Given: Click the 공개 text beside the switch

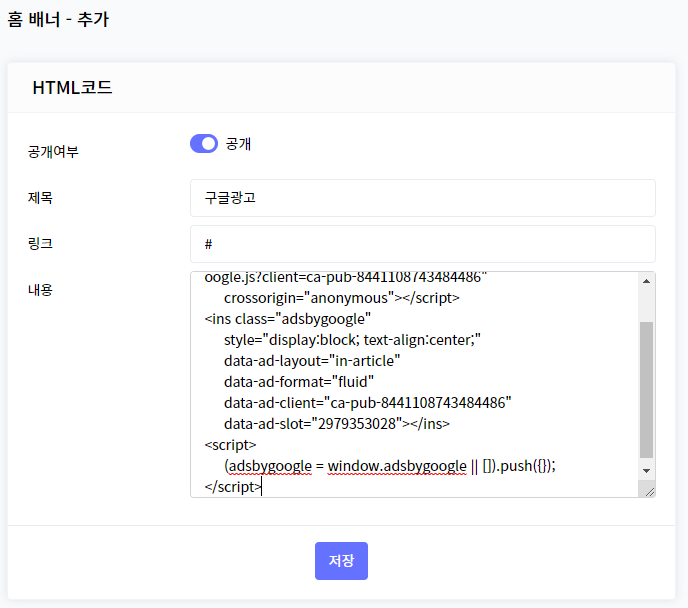Looking at the screenshot, I should click(x=238, y=143).
